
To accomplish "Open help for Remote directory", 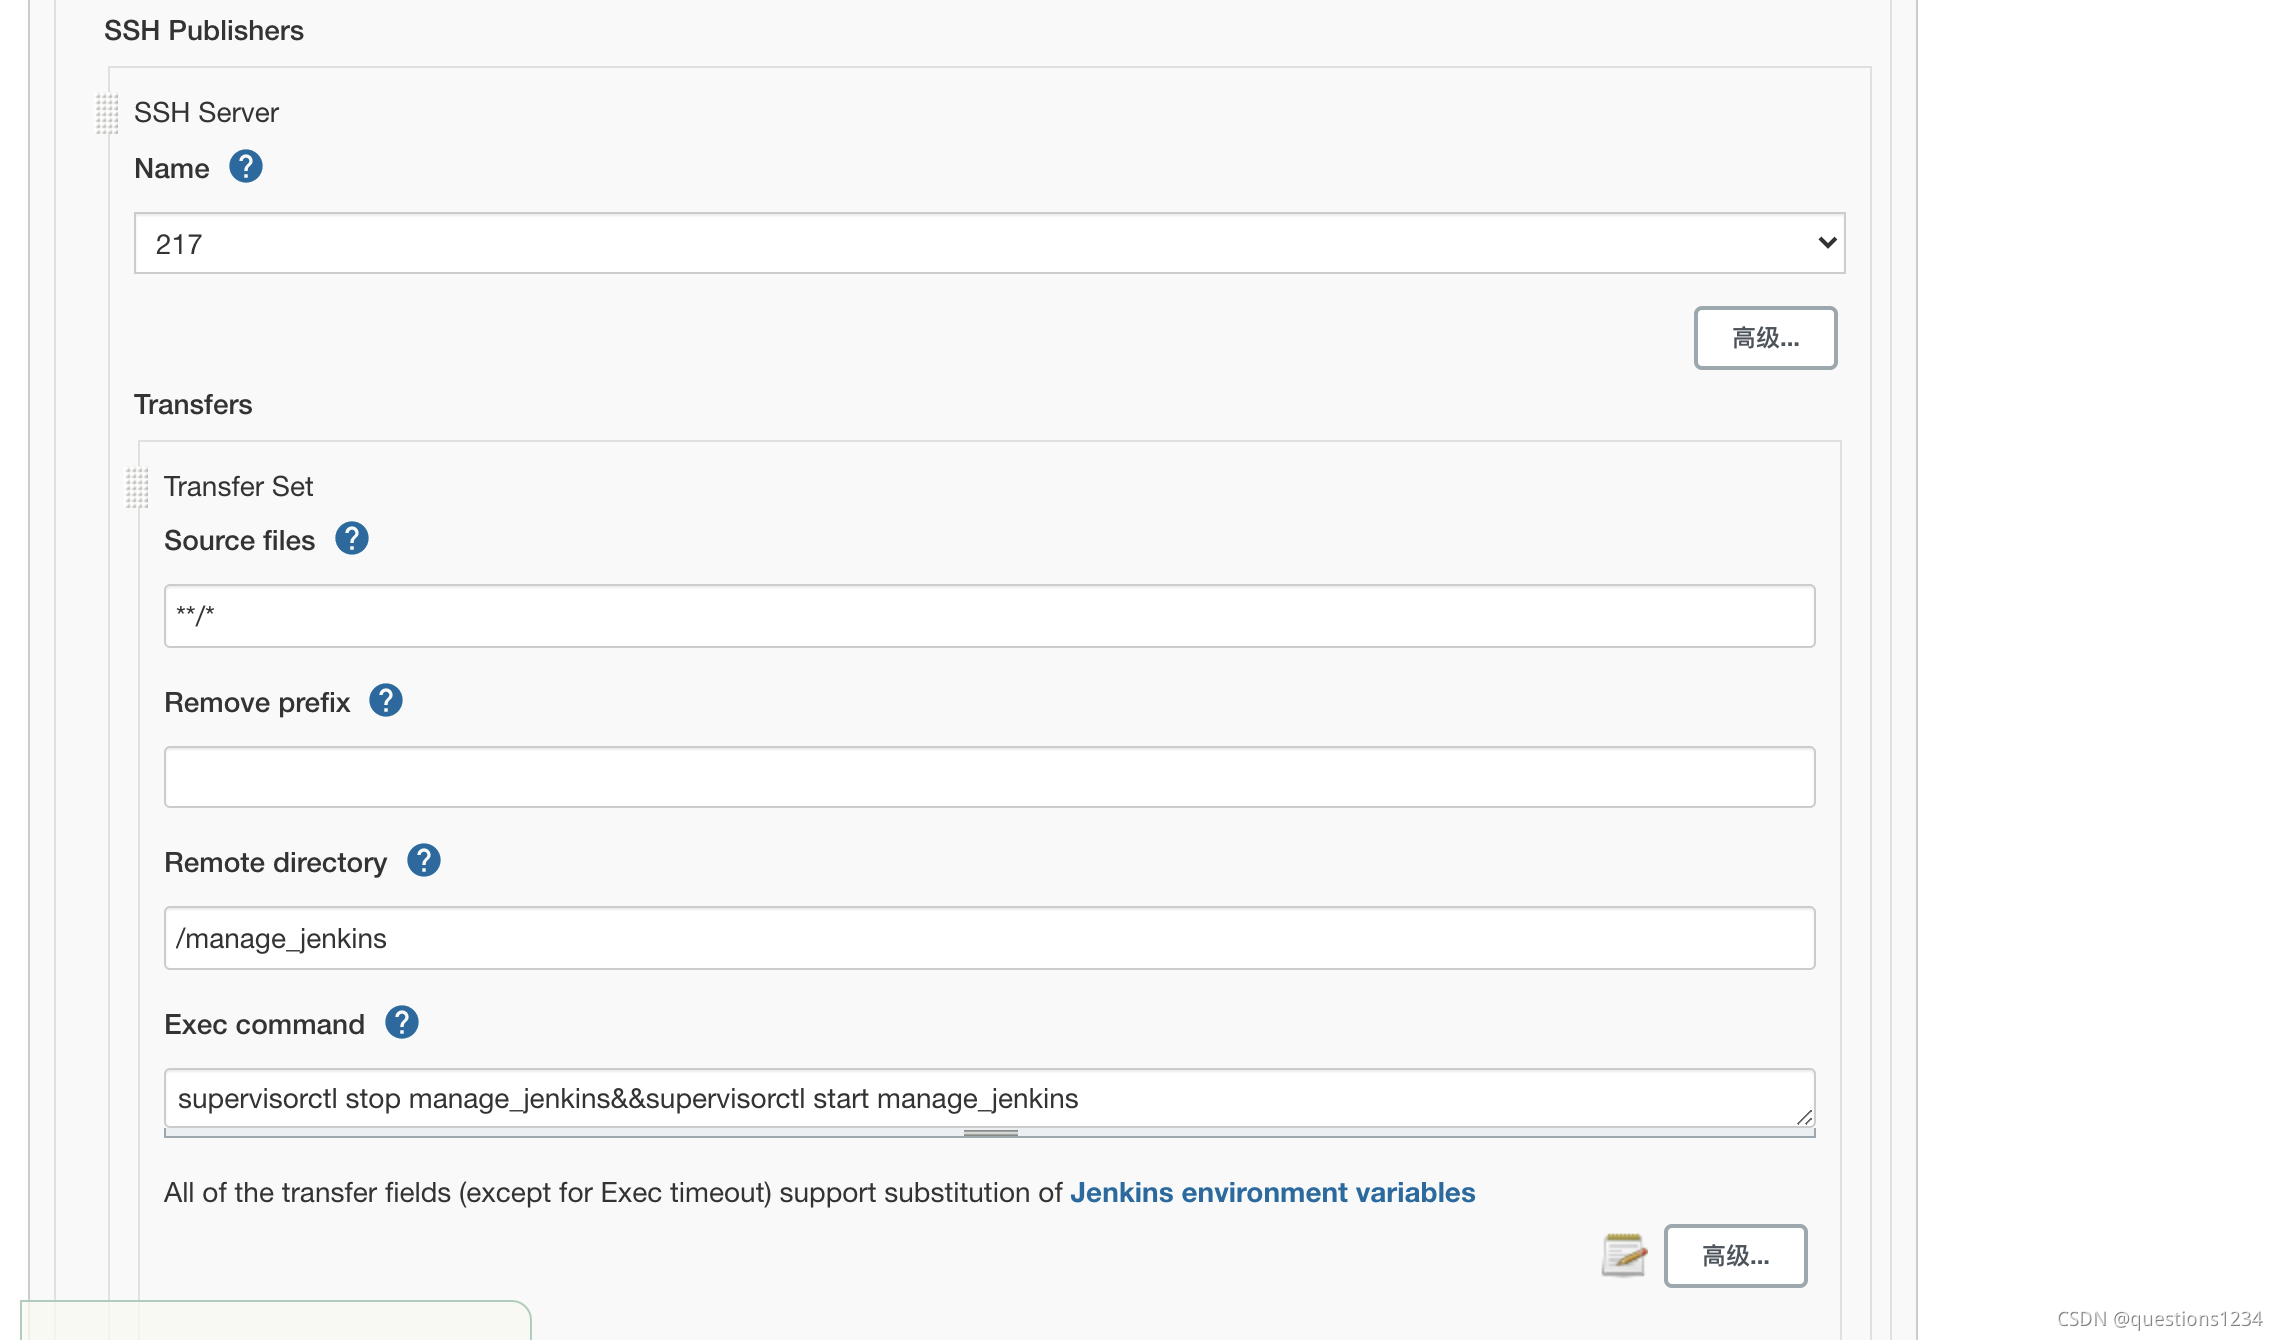I will point(423,861).
